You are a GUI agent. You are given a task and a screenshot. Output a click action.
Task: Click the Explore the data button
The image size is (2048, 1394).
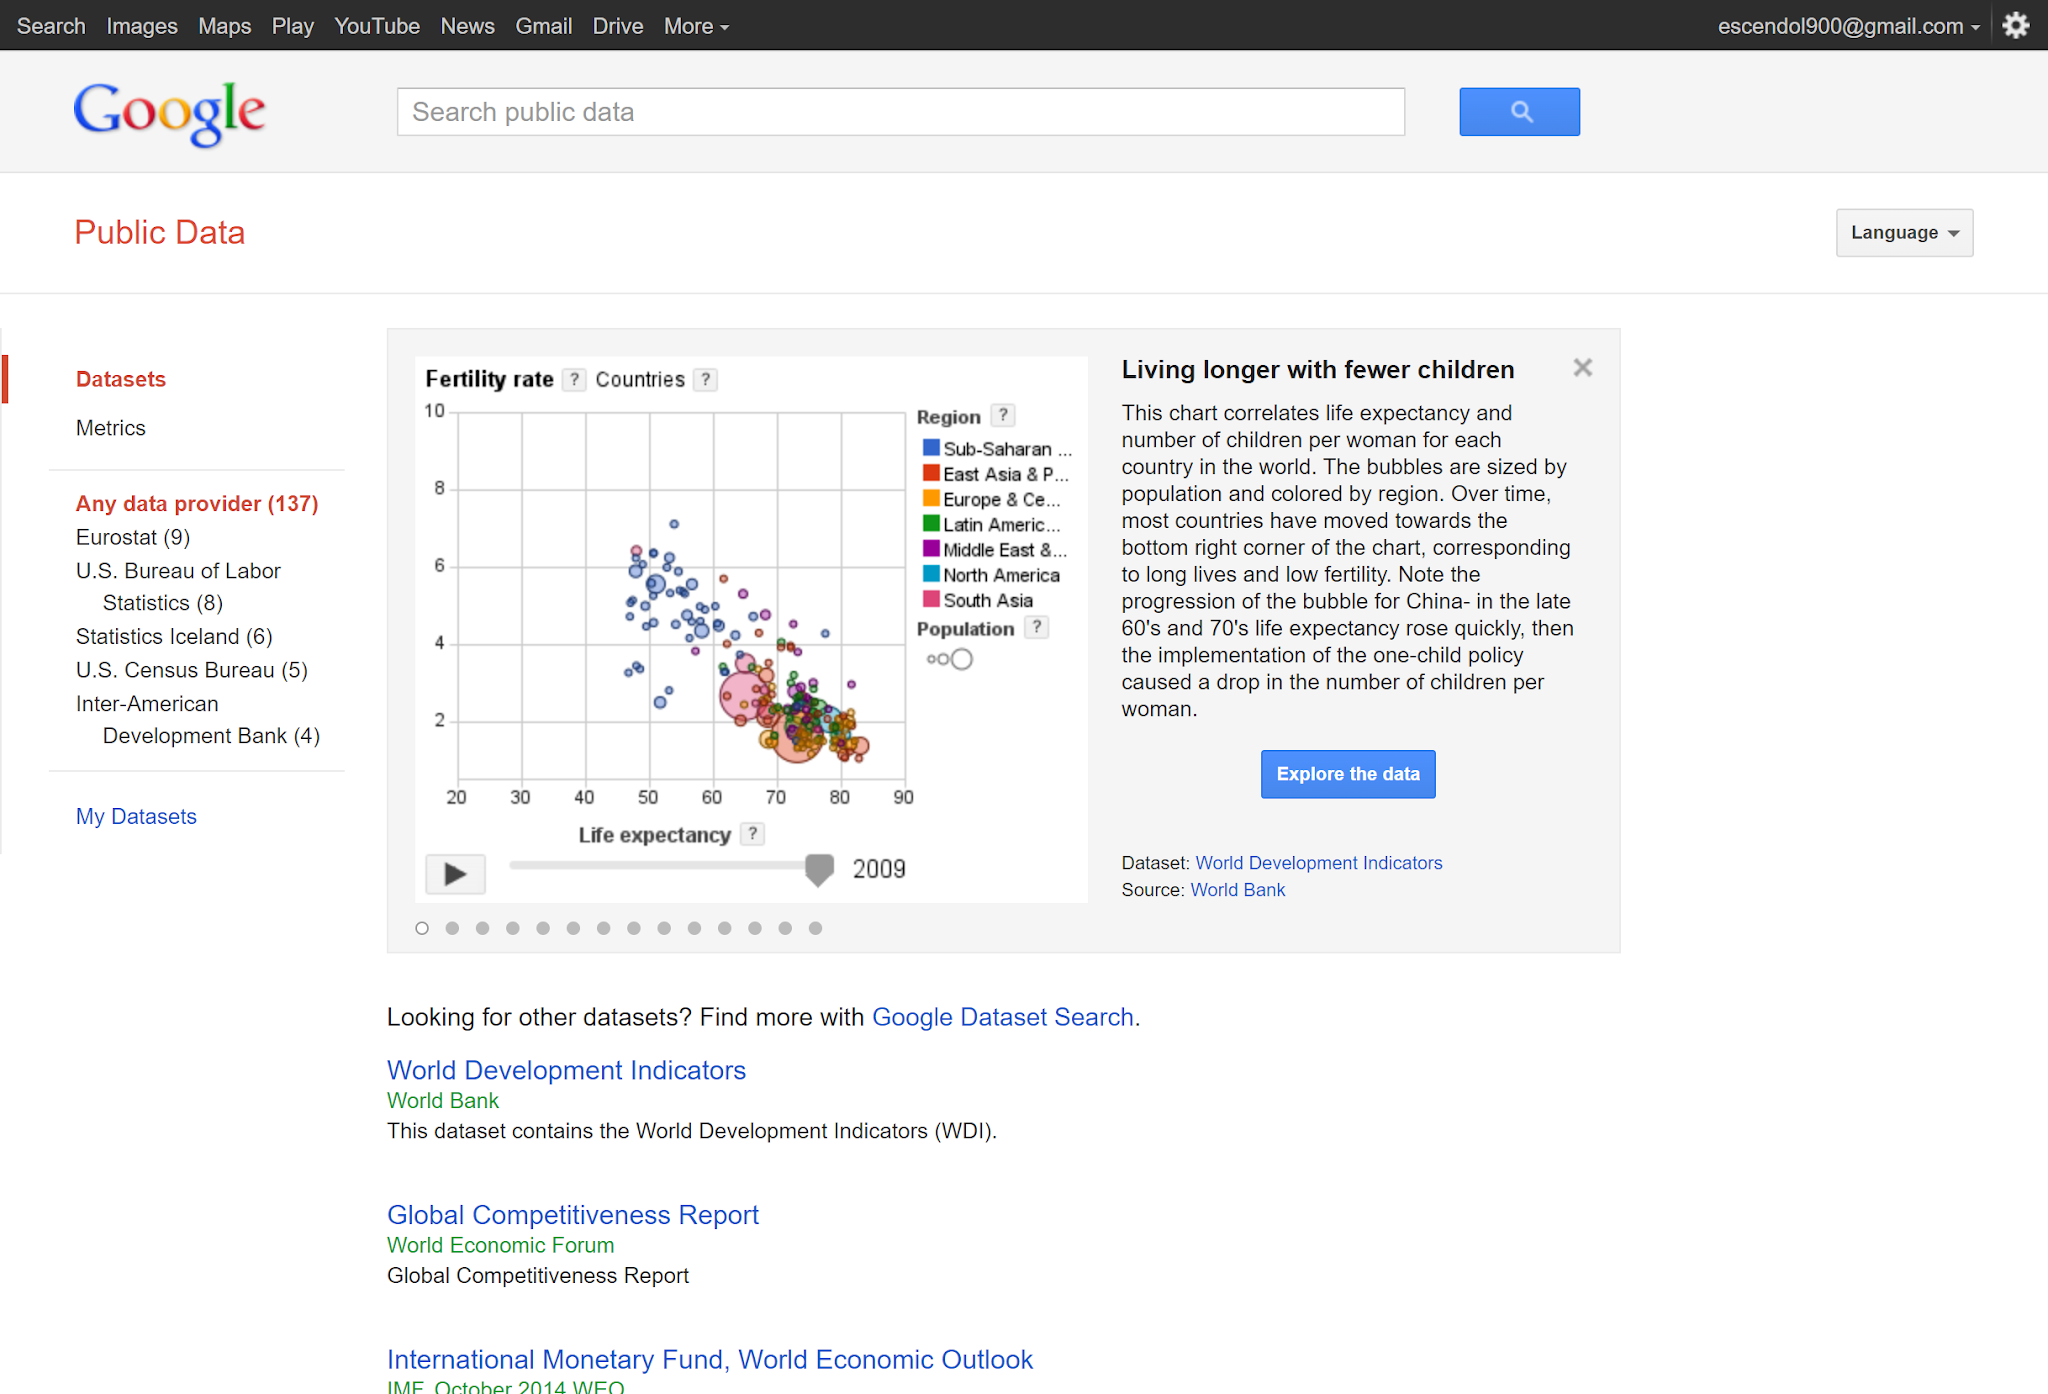[x=1347, y=774]
